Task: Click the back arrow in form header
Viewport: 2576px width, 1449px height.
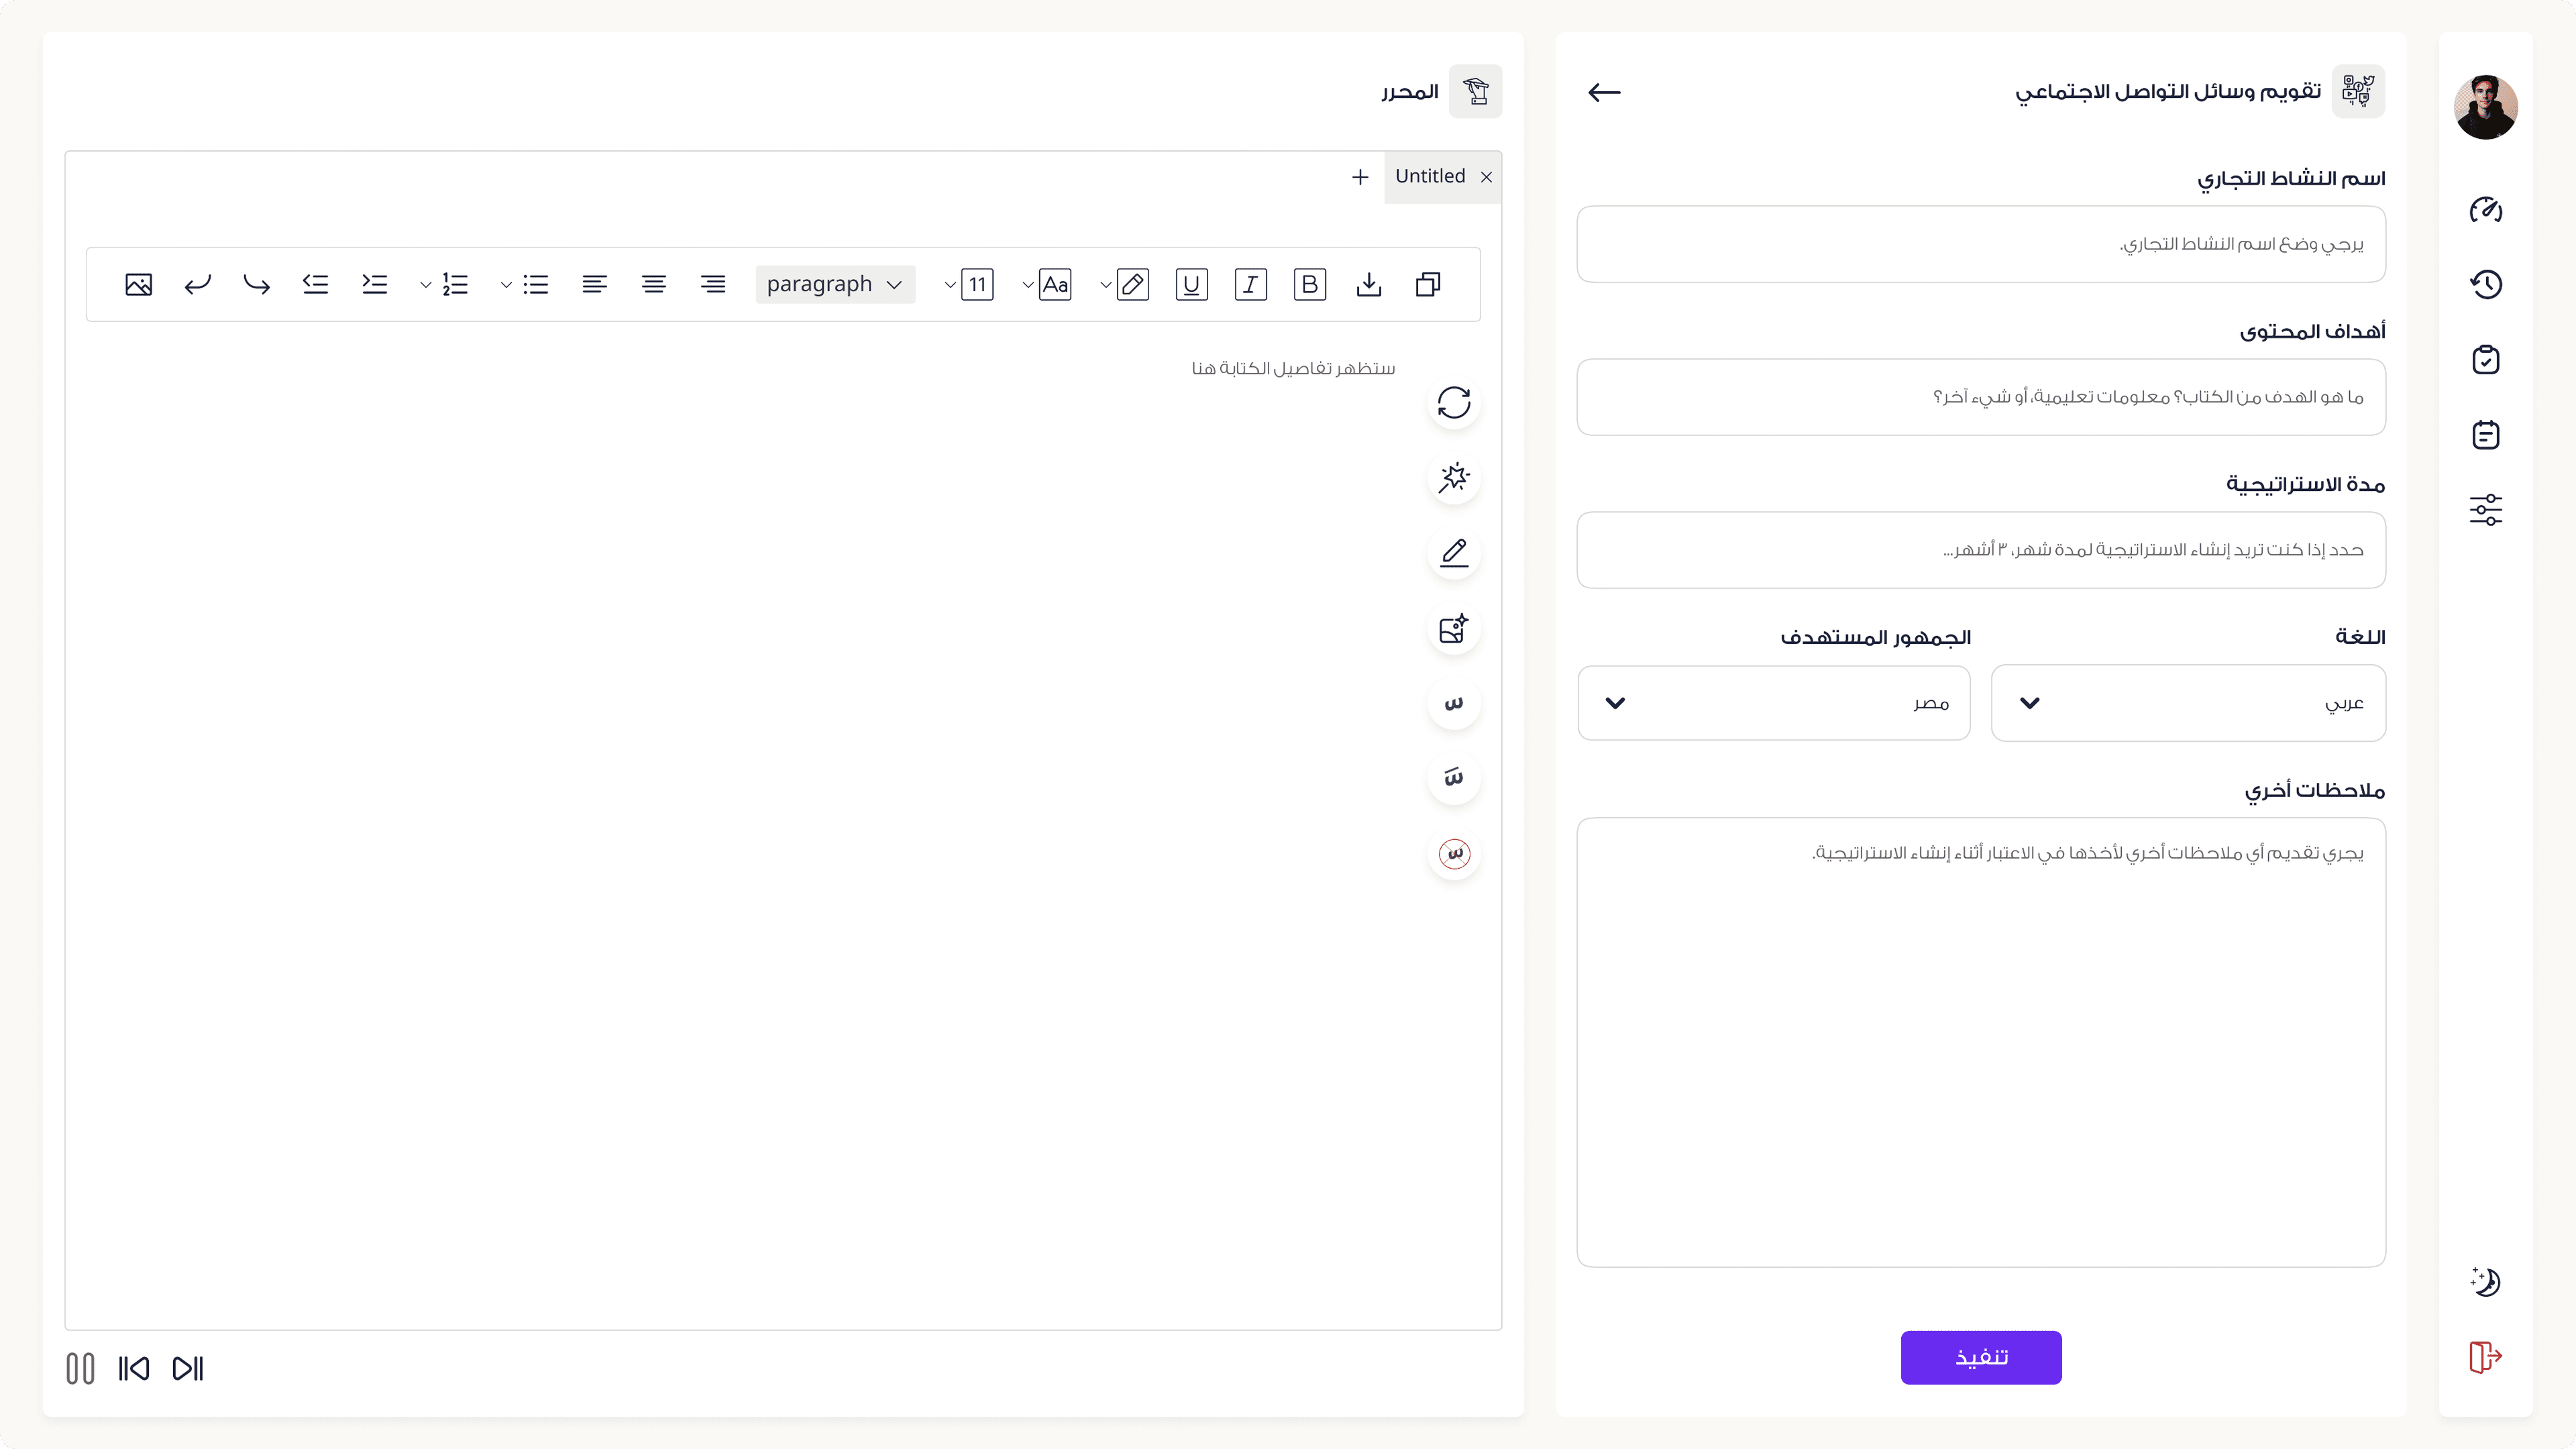Action: tap(1604, 92)
